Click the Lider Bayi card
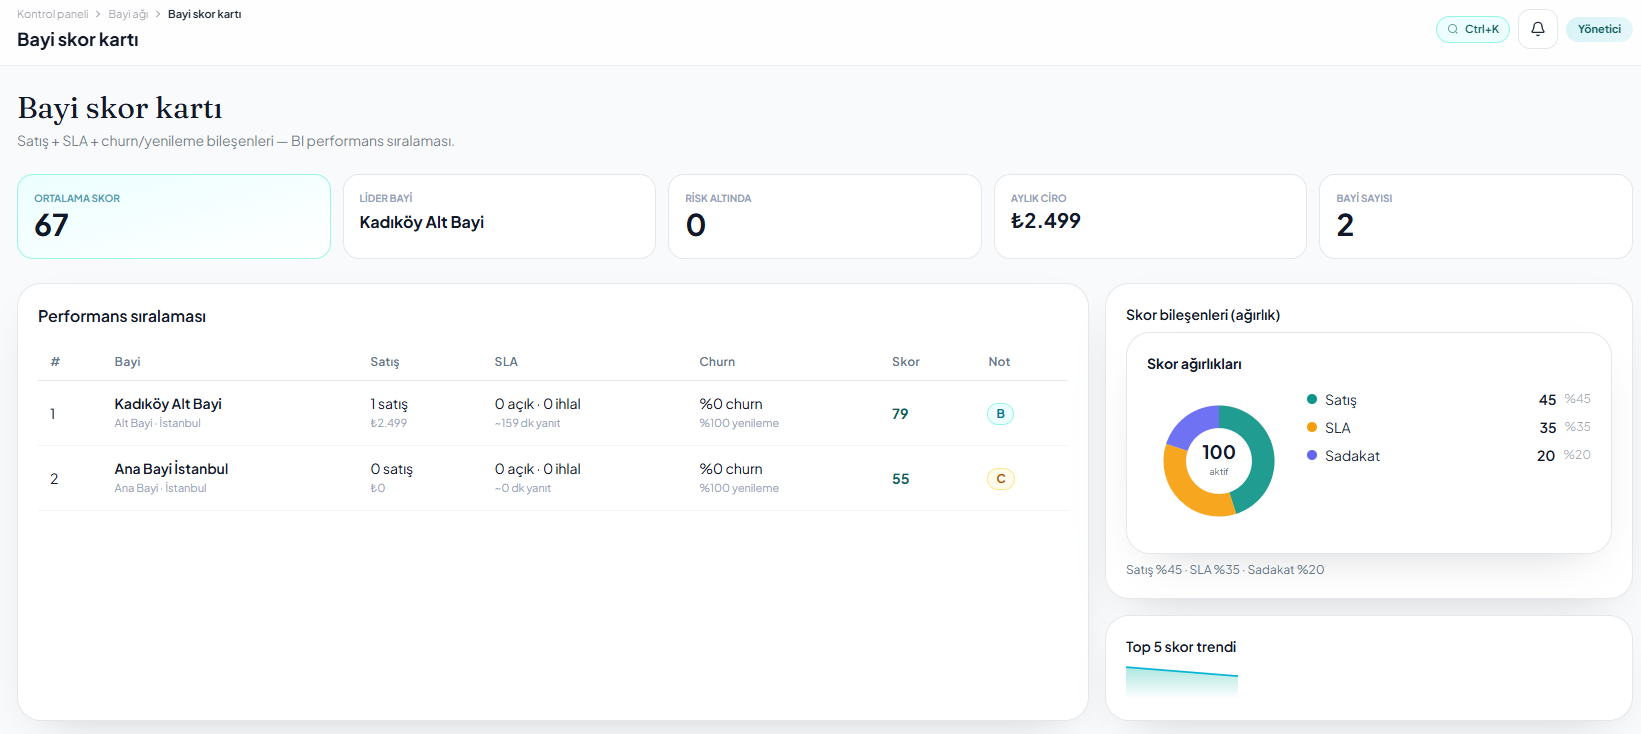This screenshot has width=1641, height=734. (x=499, y=217)
